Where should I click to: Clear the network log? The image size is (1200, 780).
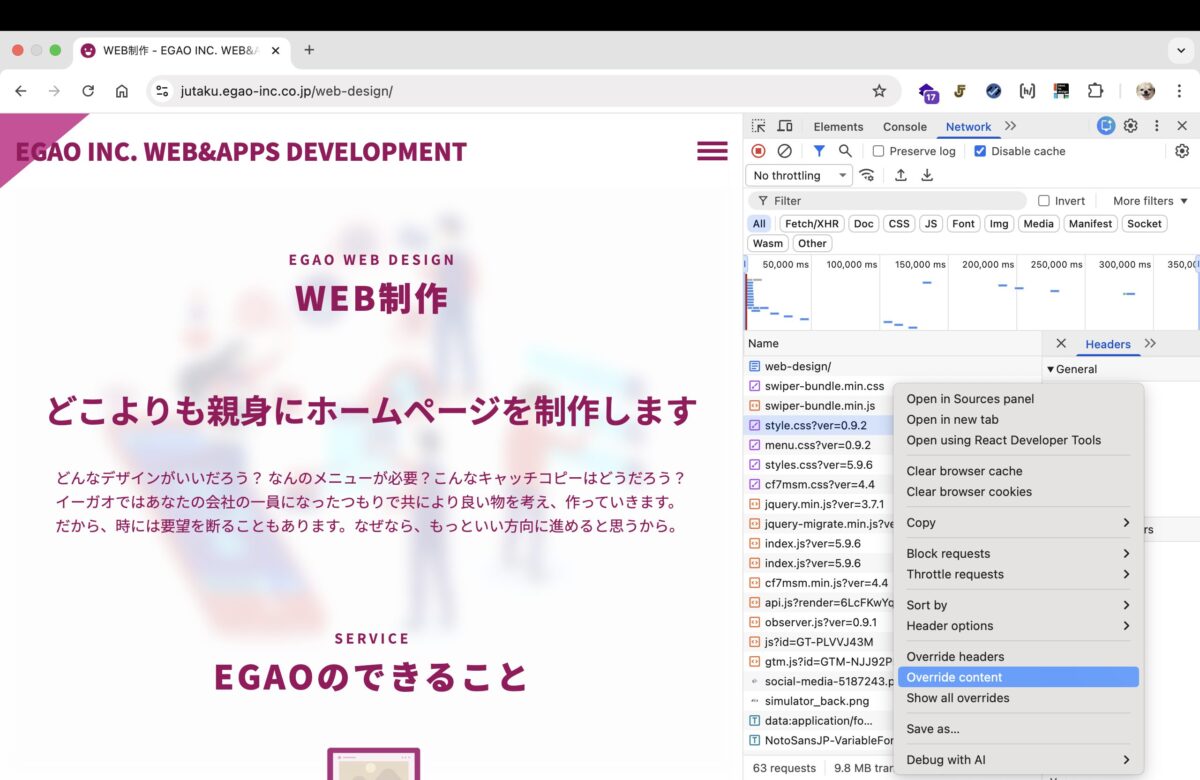tap(785, 151)
